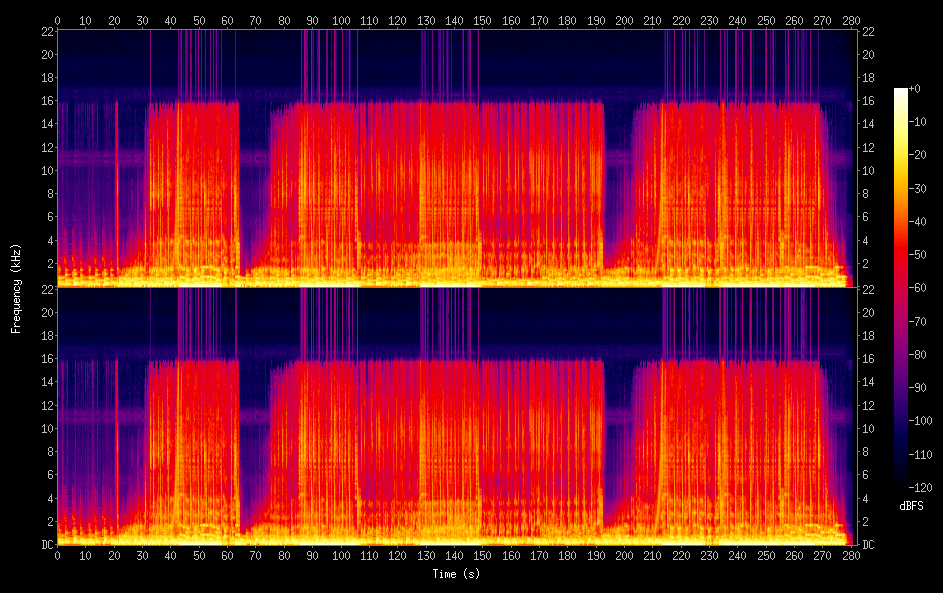Click the "Frequency (kHz)" axis title

click(x=16, y=289)
